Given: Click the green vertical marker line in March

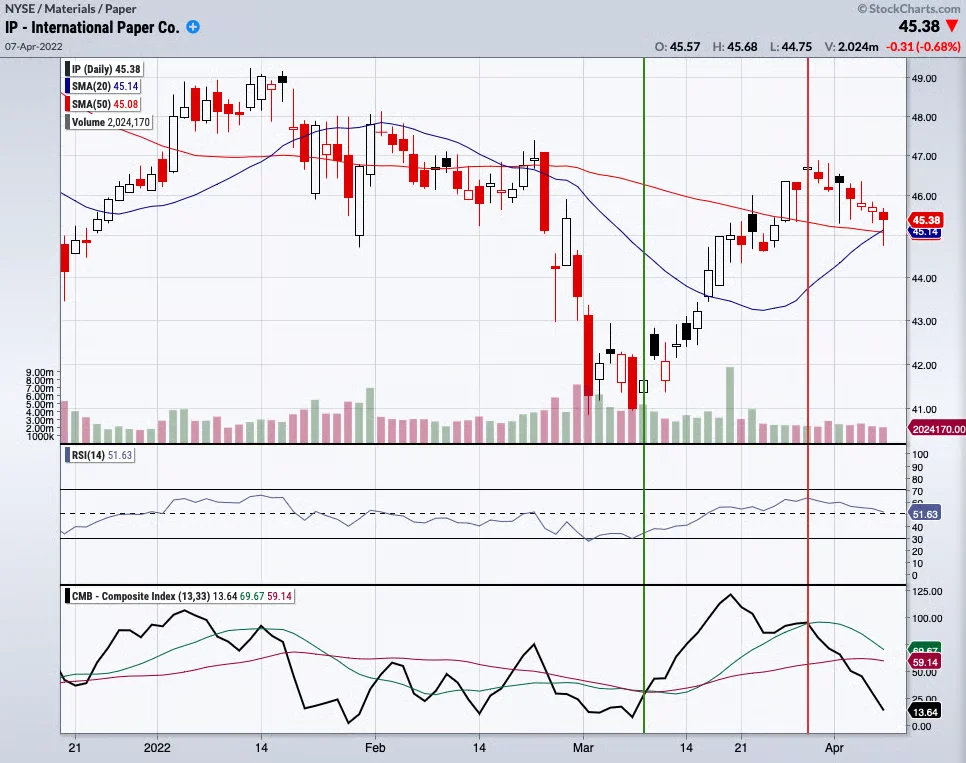Looking at the screenshot, I should (644, 394).
